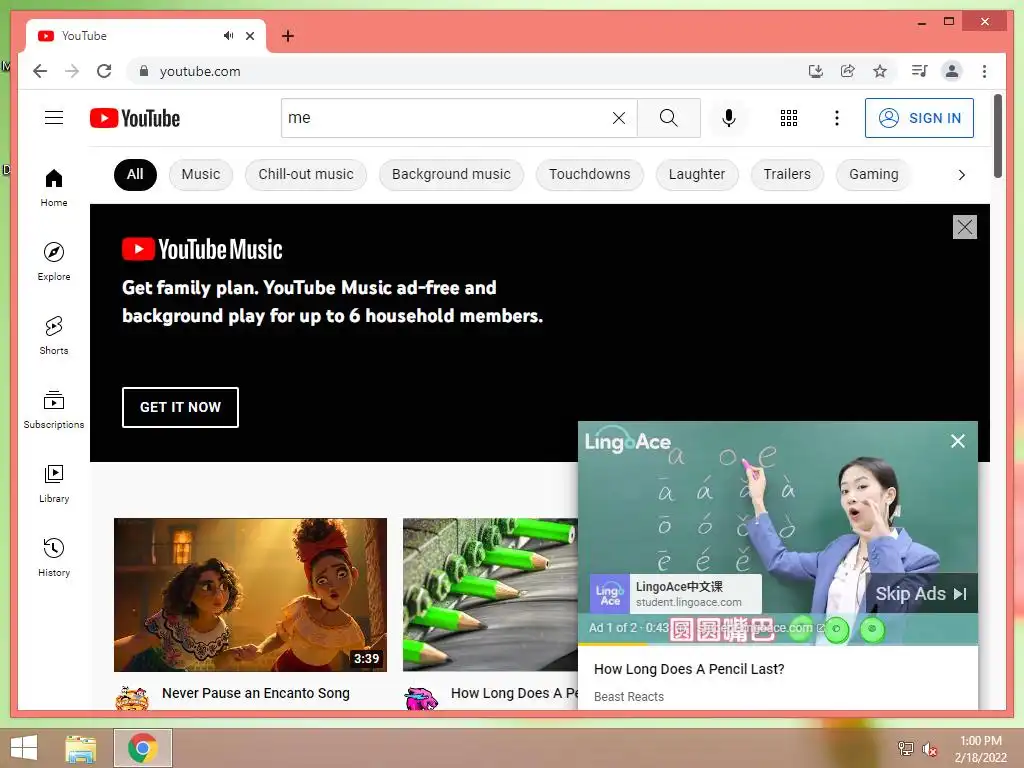The height and width of the screenshot is (768, 1024).
Task: Open Chrome profile avatar
Action: click(x=952, y=71)
